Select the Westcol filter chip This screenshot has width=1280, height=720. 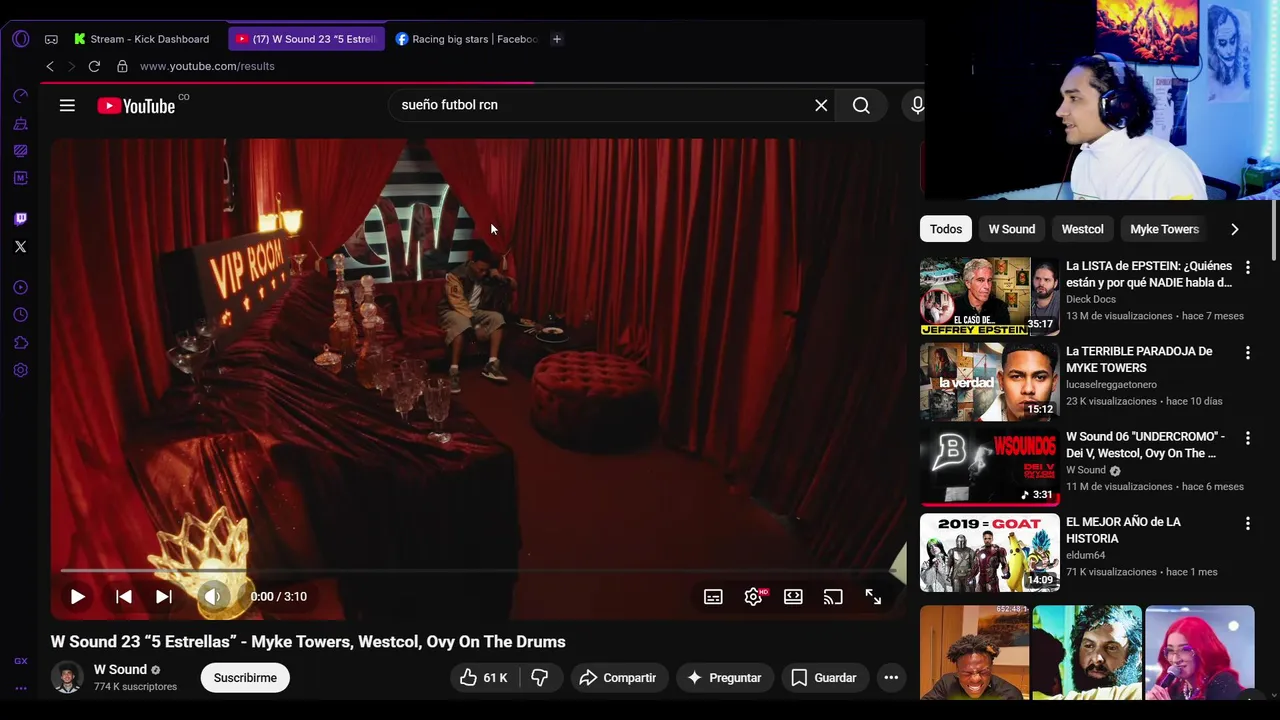(x=1082, y=229)
